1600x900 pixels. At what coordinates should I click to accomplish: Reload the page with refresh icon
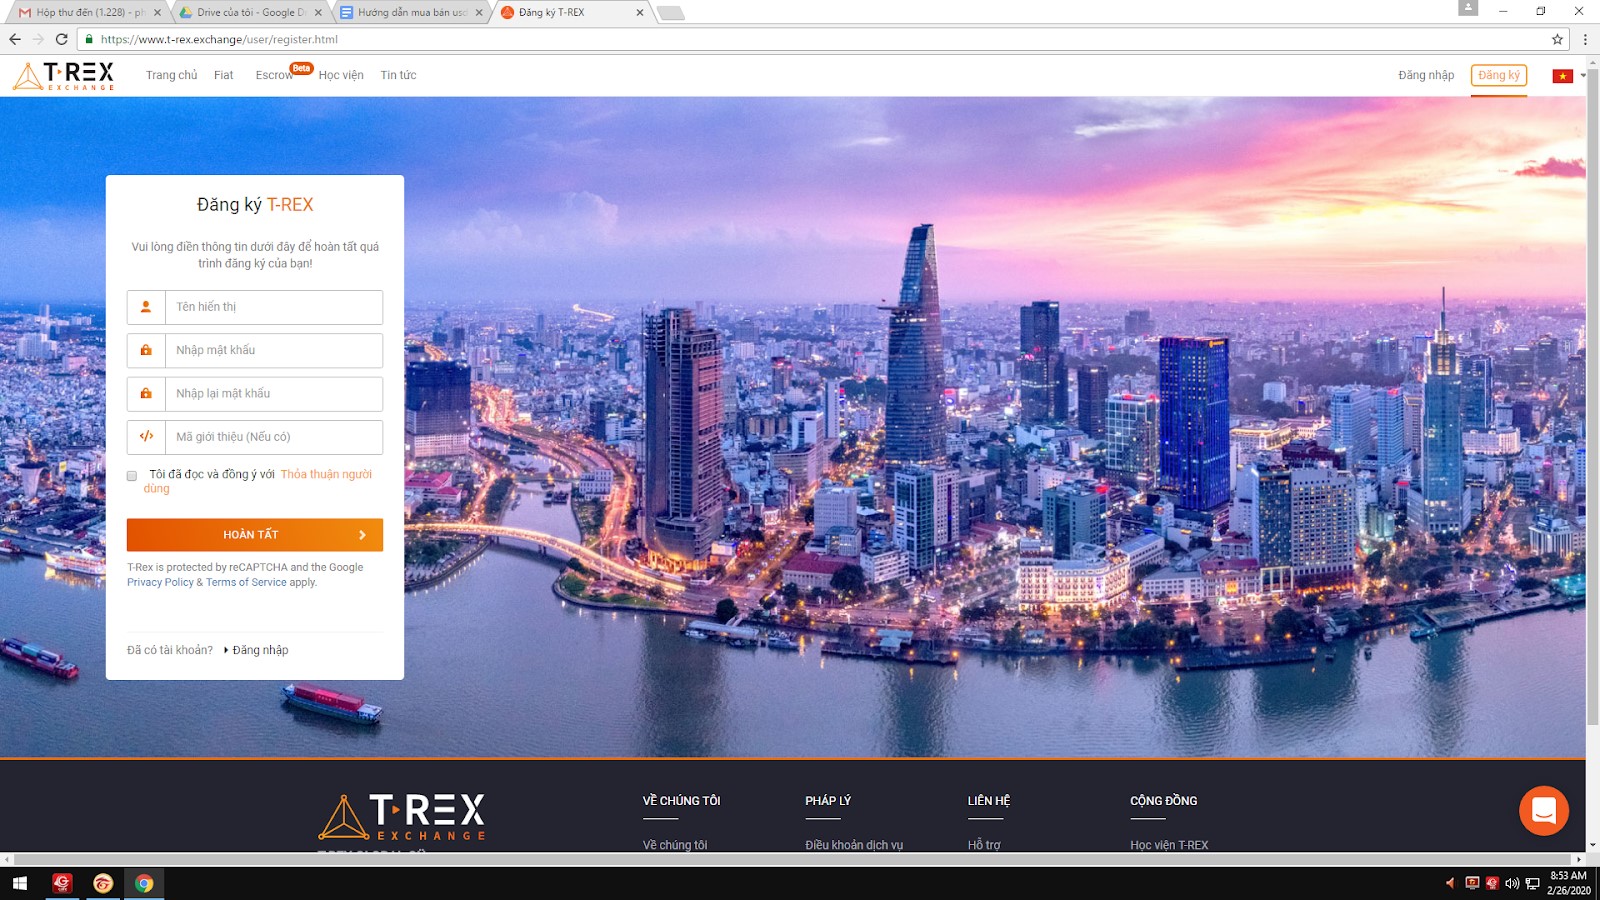(x=62, y=39)
